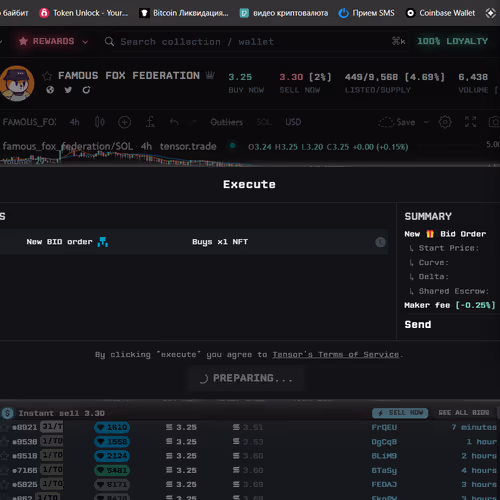Screen dimensions: 500x500
Task: Toggle the Outliers chart option
Action: click(x=227, y=122)
